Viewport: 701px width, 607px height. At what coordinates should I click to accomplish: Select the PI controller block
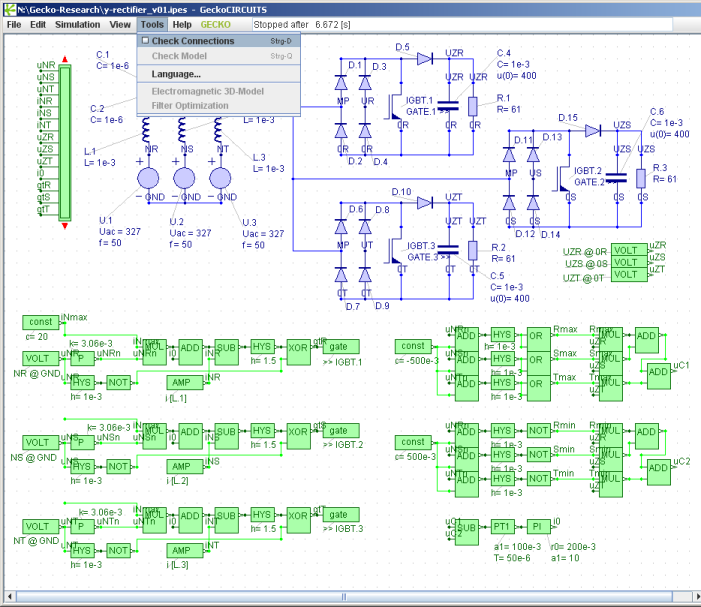(x=538, y=526)
